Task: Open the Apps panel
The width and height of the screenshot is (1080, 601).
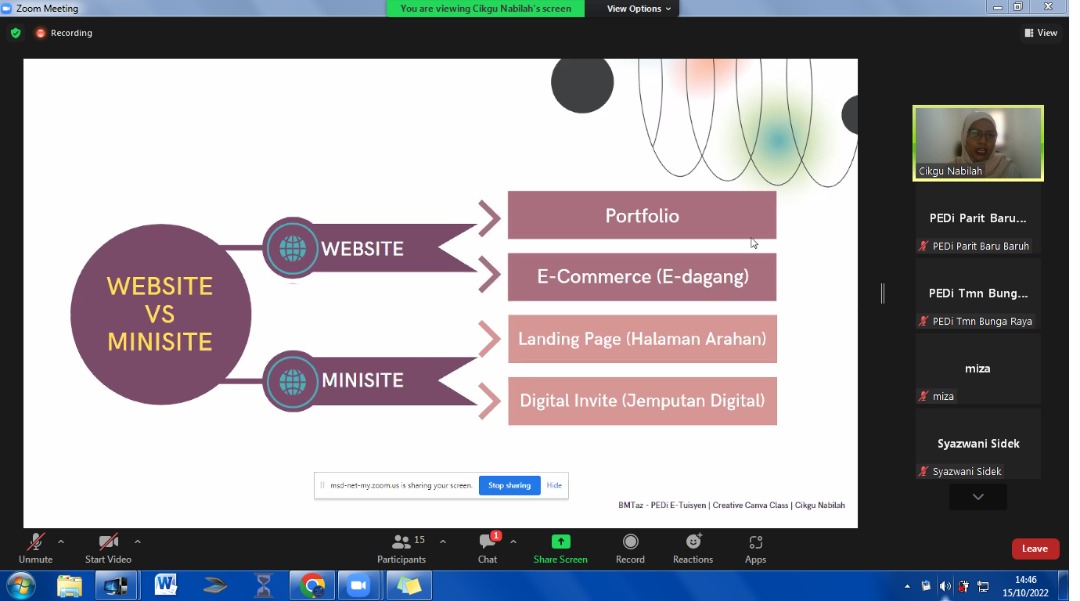Action: point(755,547)
